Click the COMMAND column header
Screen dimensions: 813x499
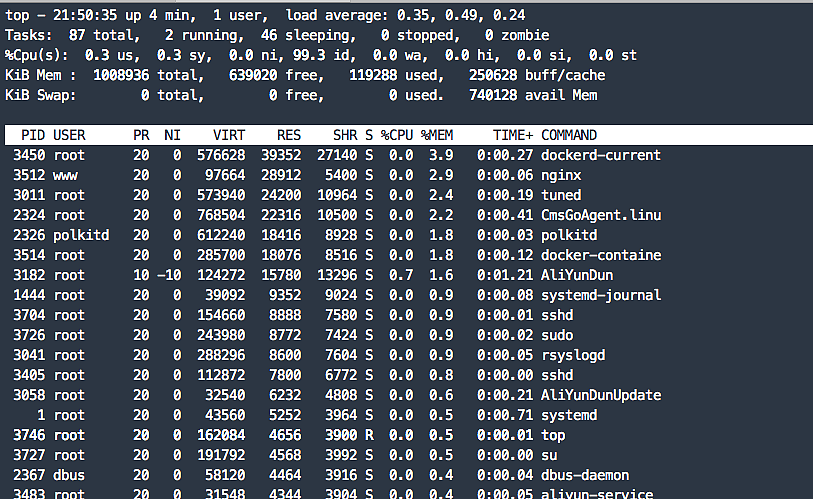tap(569, 135)
